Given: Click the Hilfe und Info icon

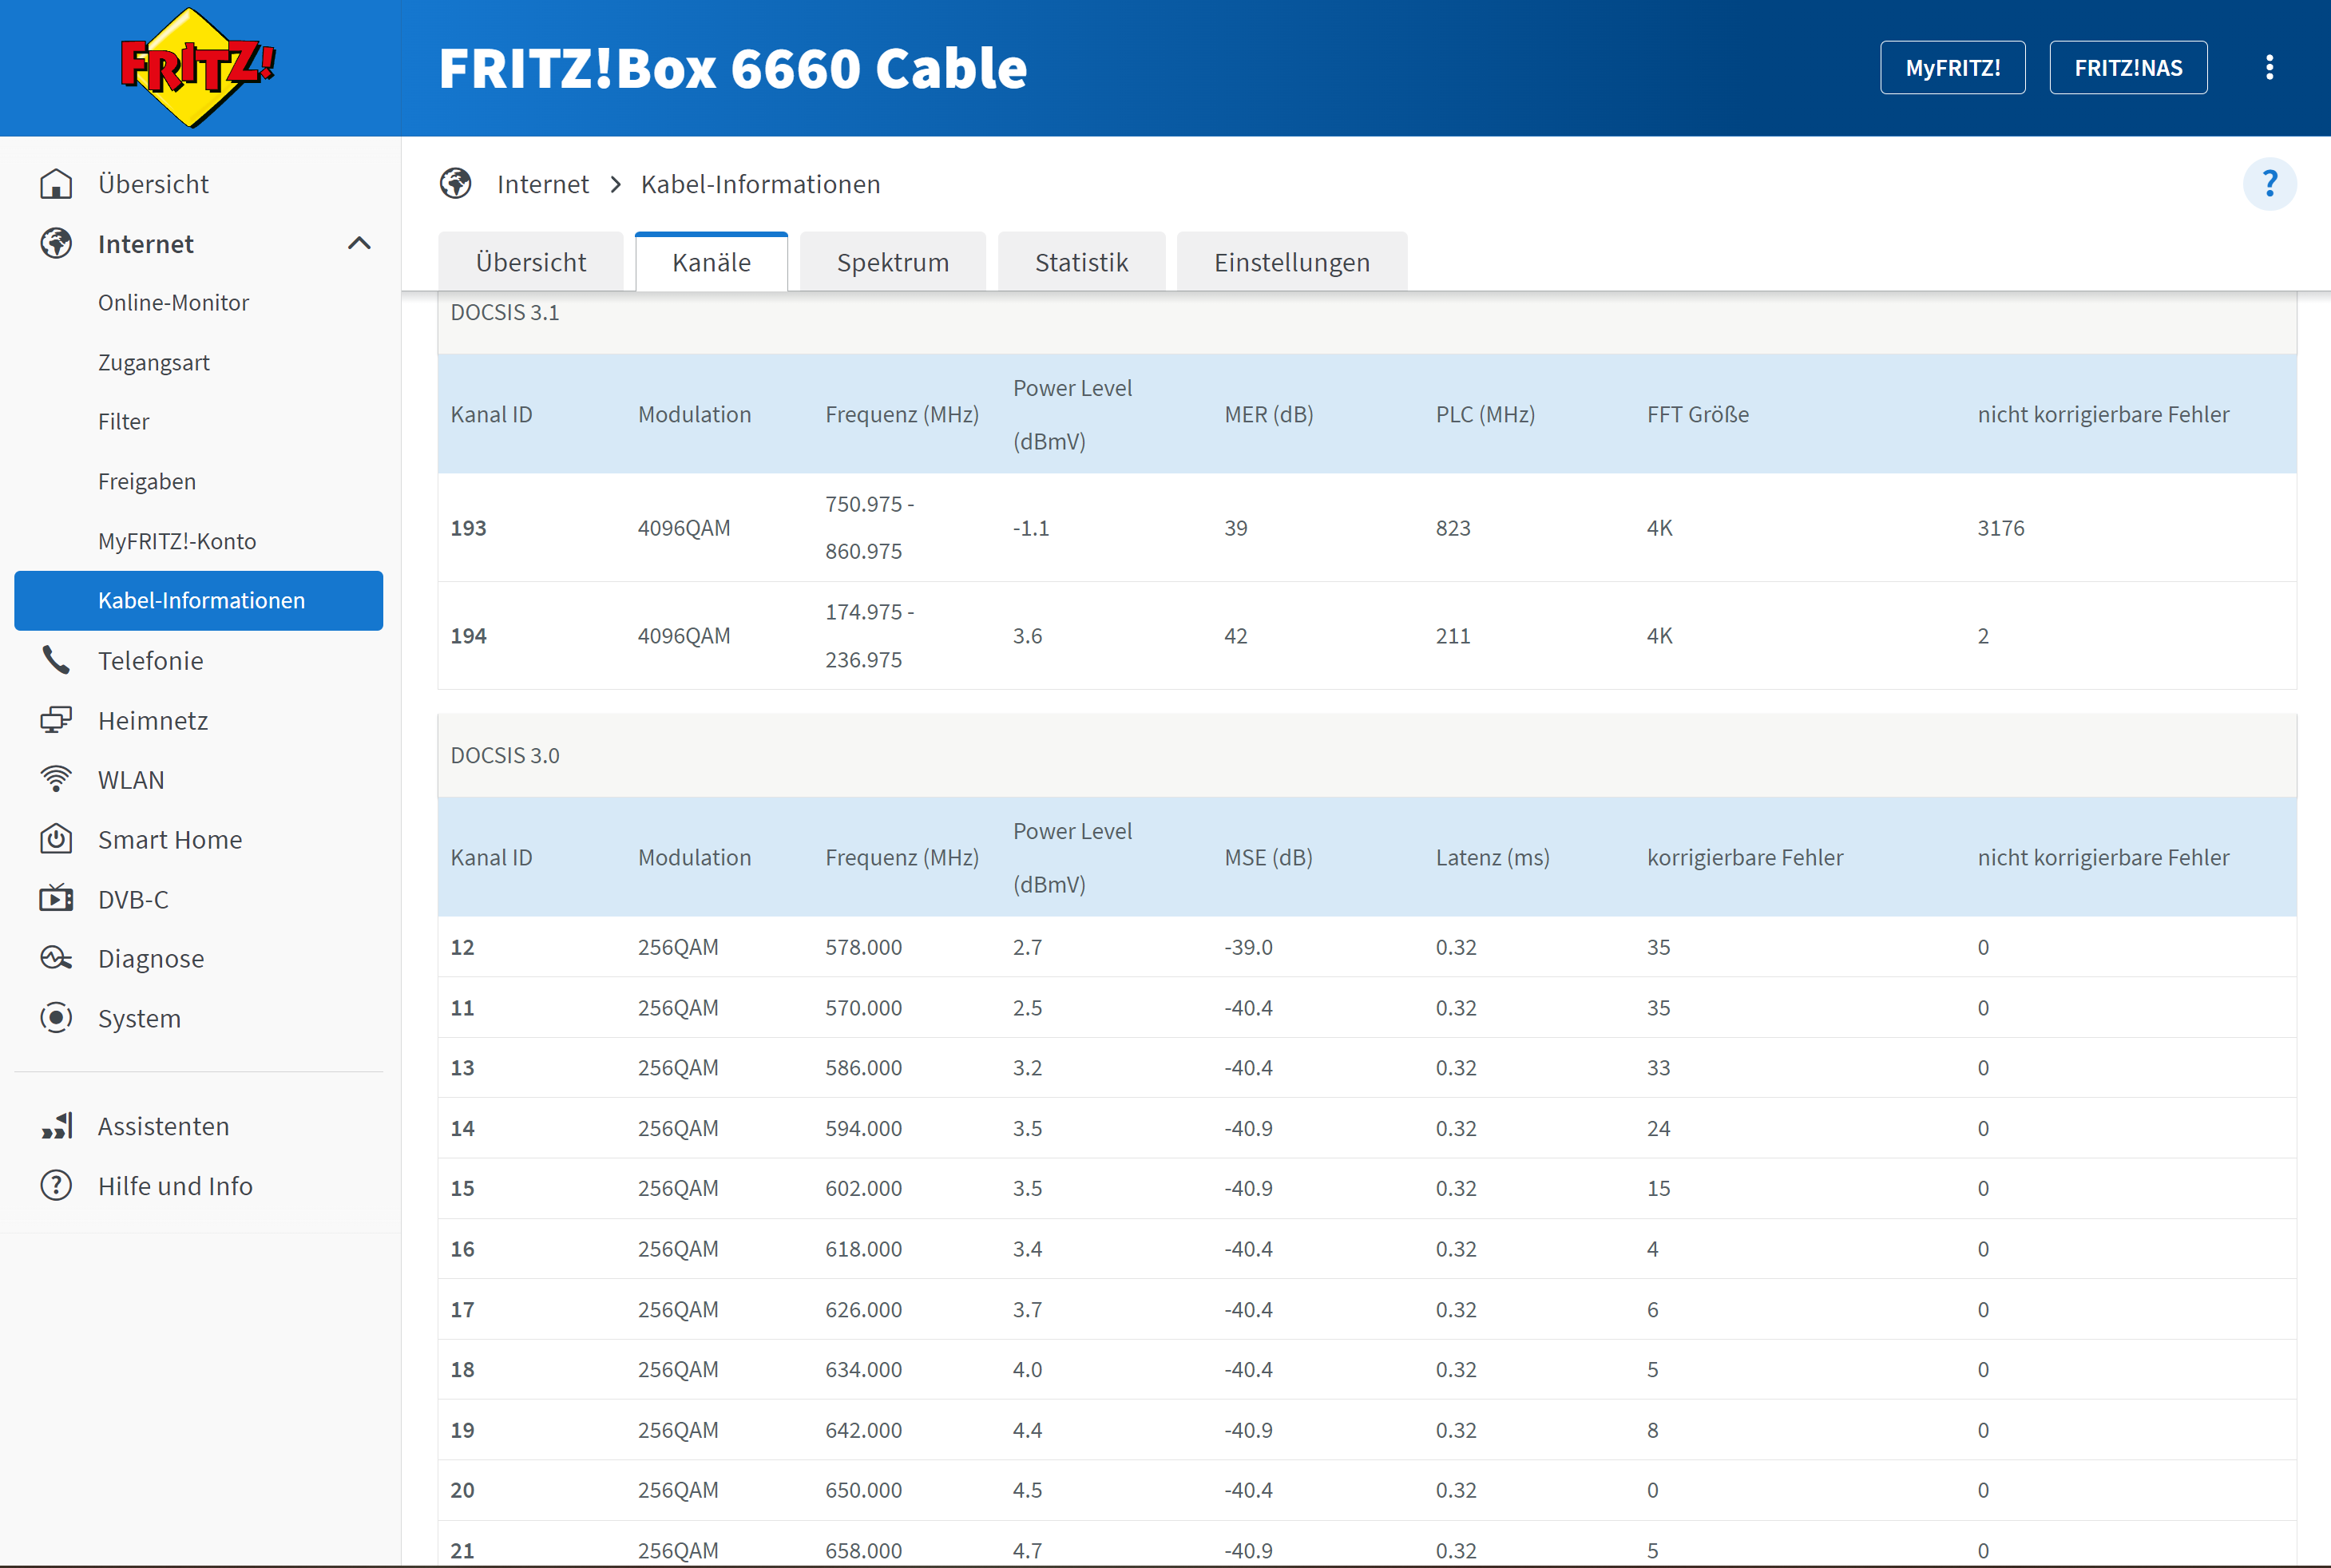Looking at the screenshot, I should click(x=56, y=1185).
